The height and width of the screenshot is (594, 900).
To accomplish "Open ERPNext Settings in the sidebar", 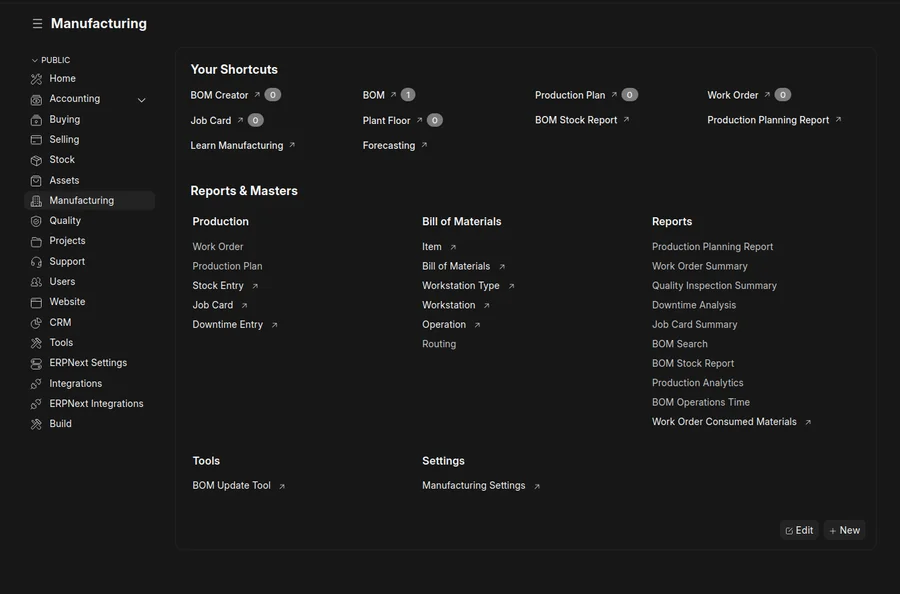I will (90, 363).
